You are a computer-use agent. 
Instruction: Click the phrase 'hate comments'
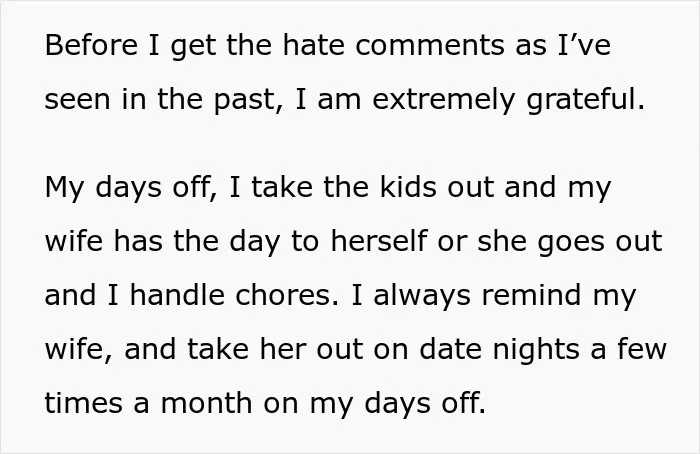393,45
